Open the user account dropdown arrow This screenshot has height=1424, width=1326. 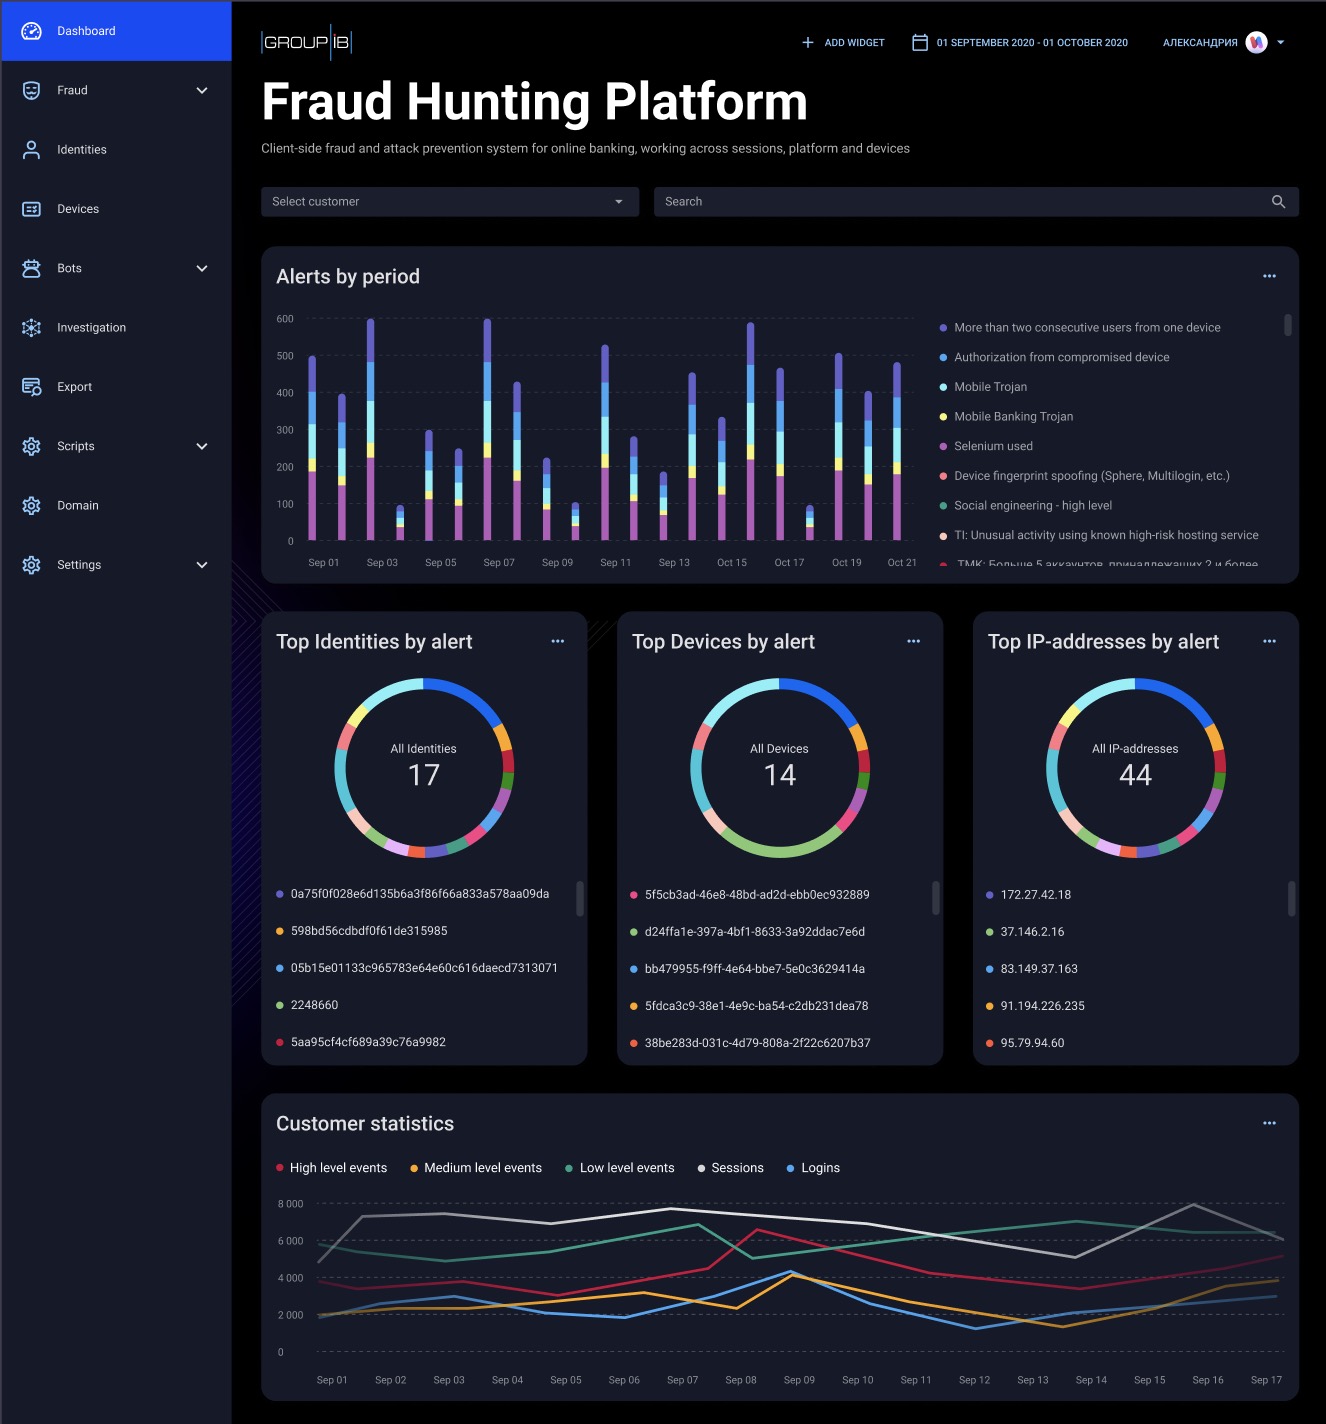pos(1281,43)
